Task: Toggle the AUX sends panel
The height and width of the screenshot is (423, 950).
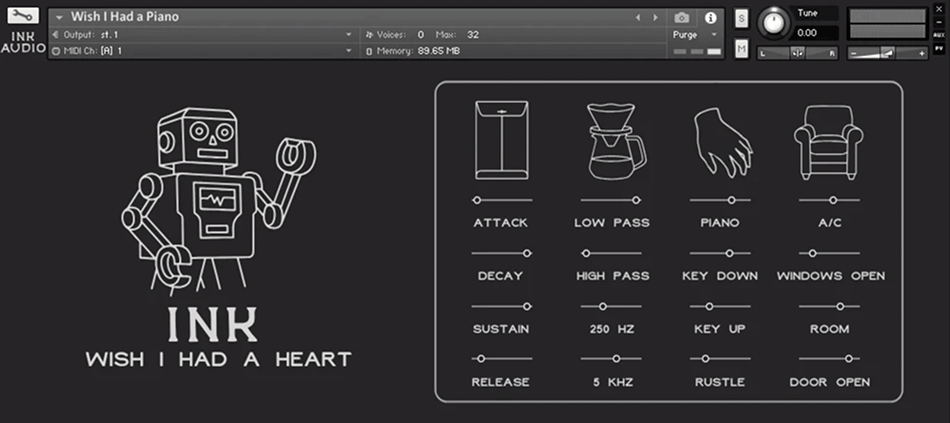Action: 939,35
